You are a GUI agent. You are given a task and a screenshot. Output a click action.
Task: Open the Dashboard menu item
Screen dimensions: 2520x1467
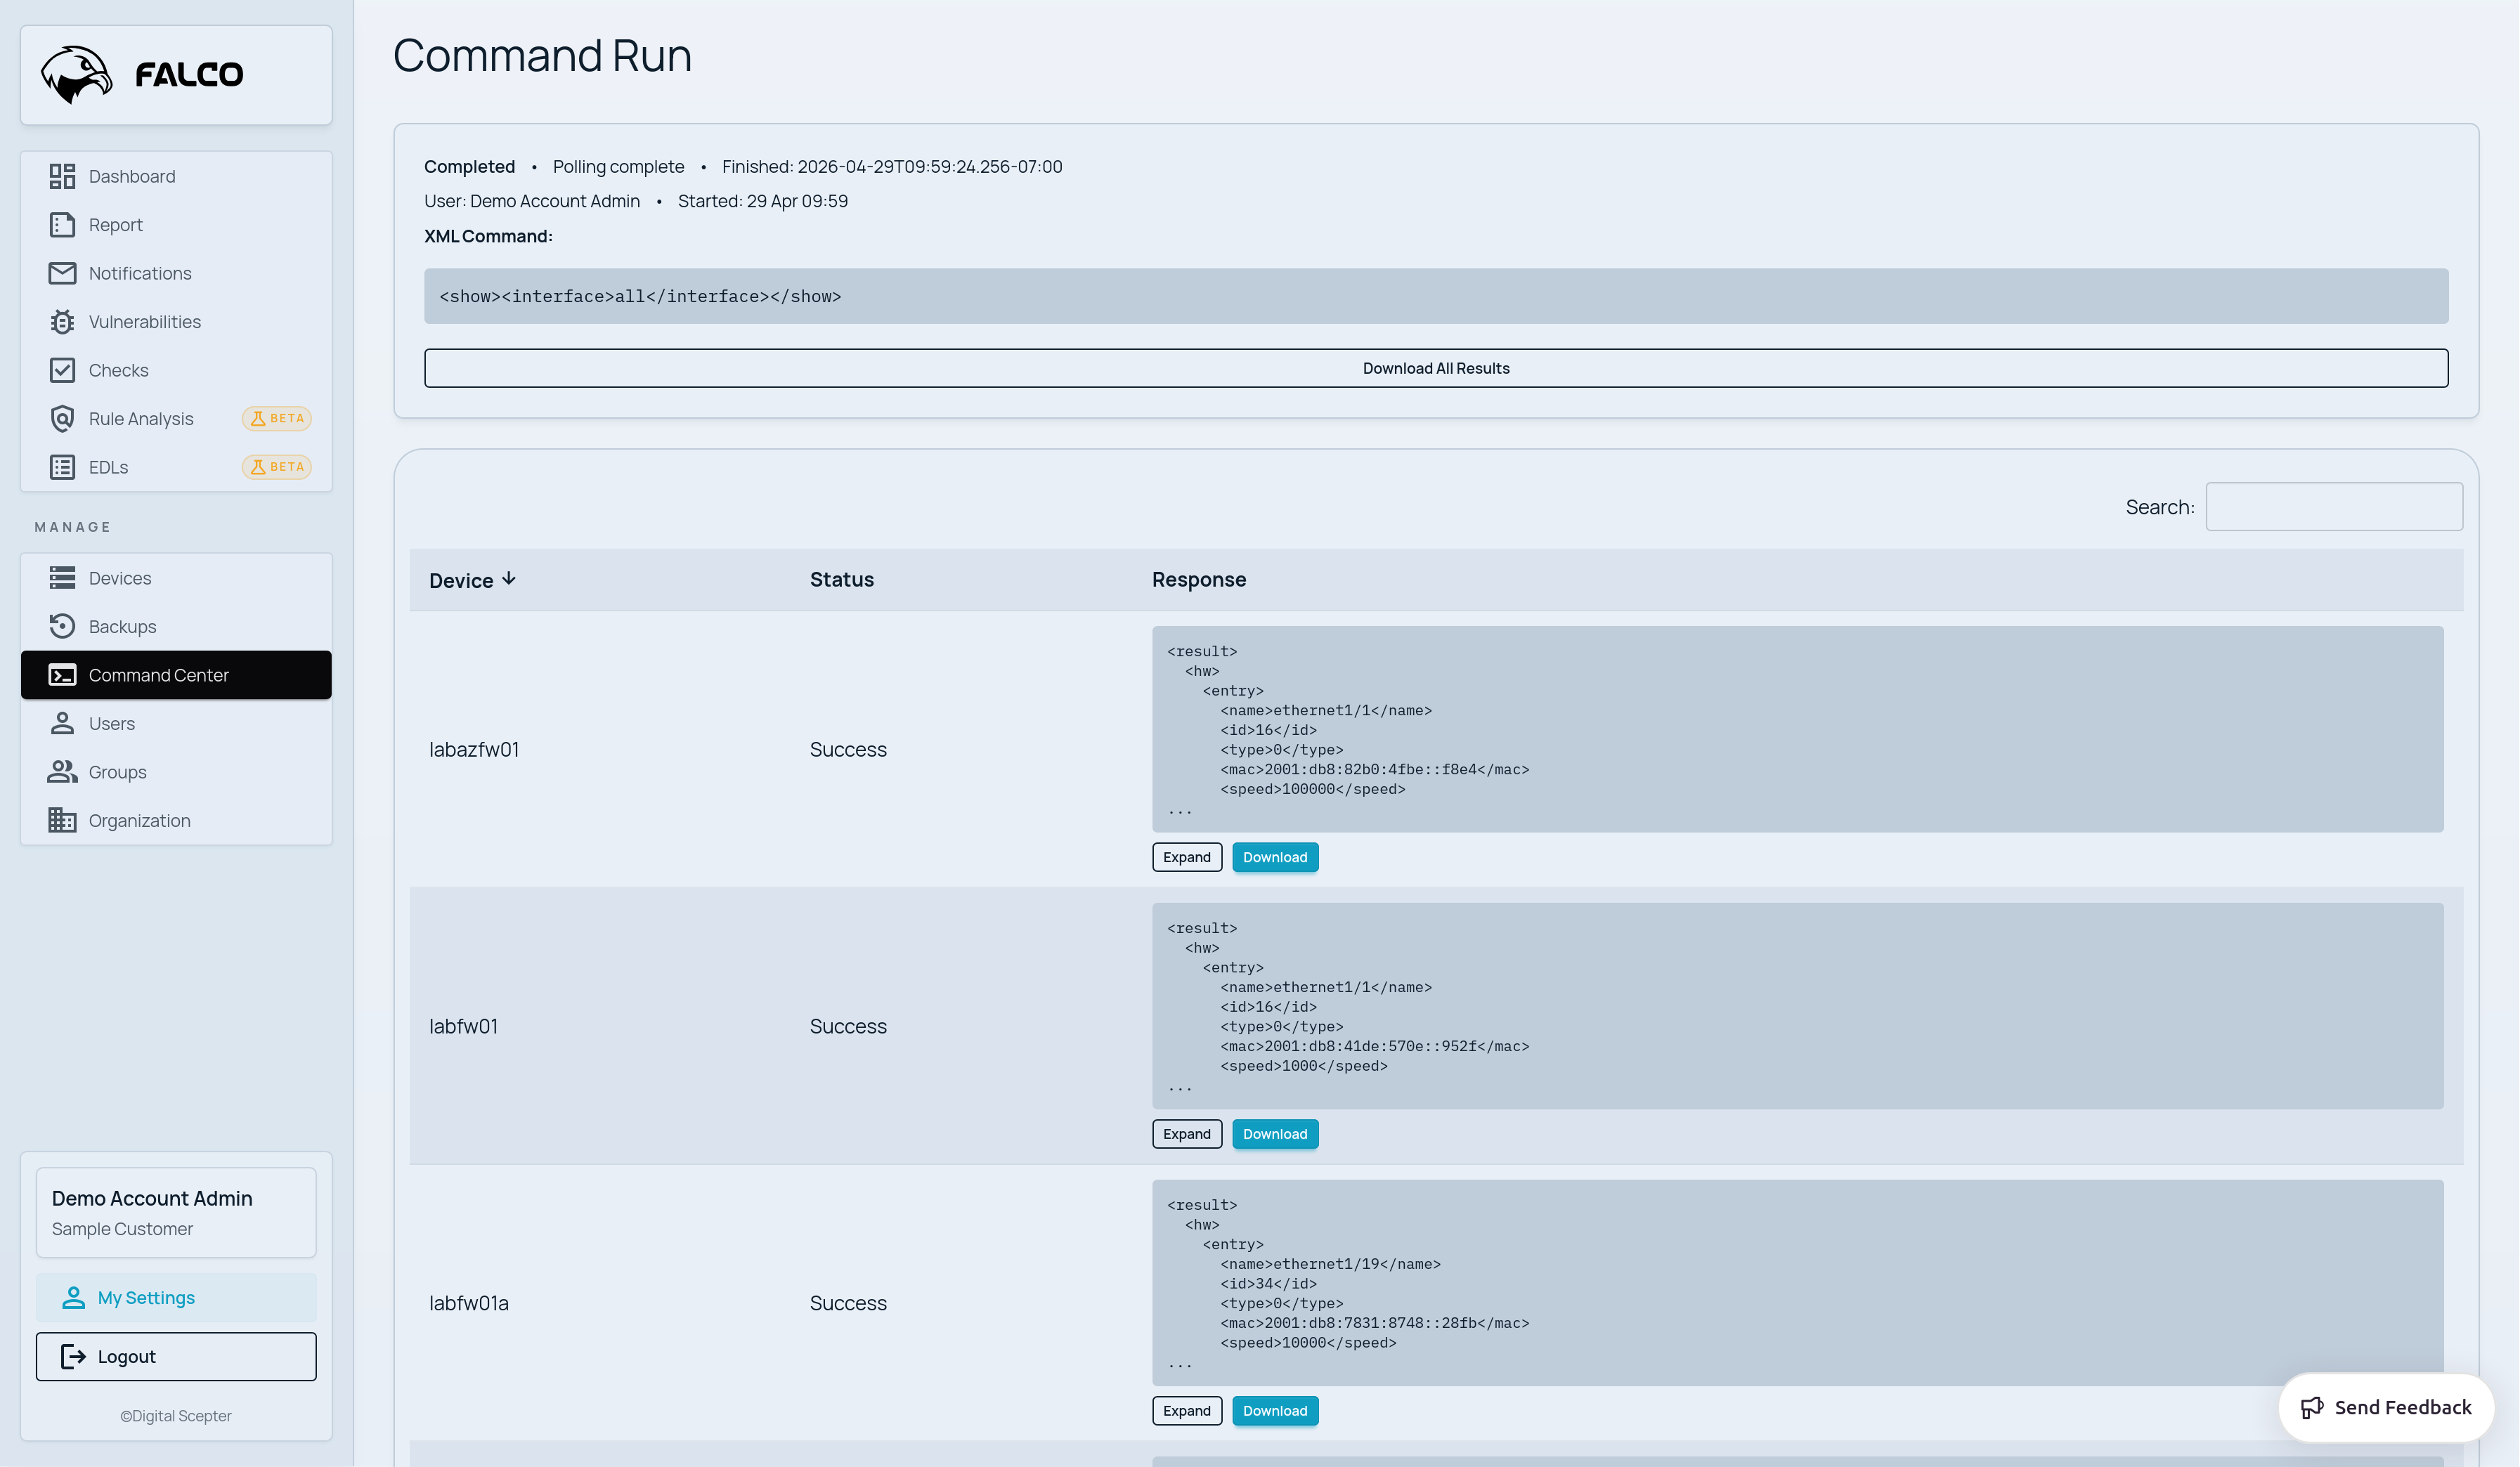pos(176,177)
